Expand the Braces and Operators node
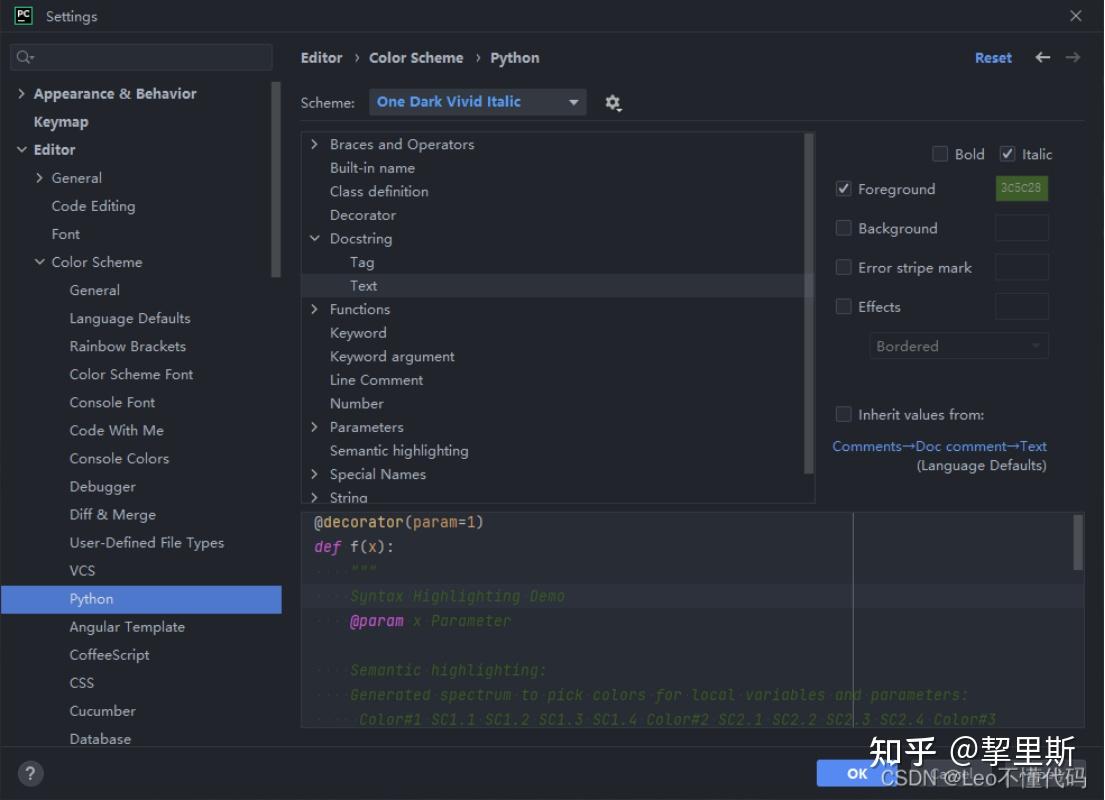This screenshot has width=1105, height=800. coord(316,144)
